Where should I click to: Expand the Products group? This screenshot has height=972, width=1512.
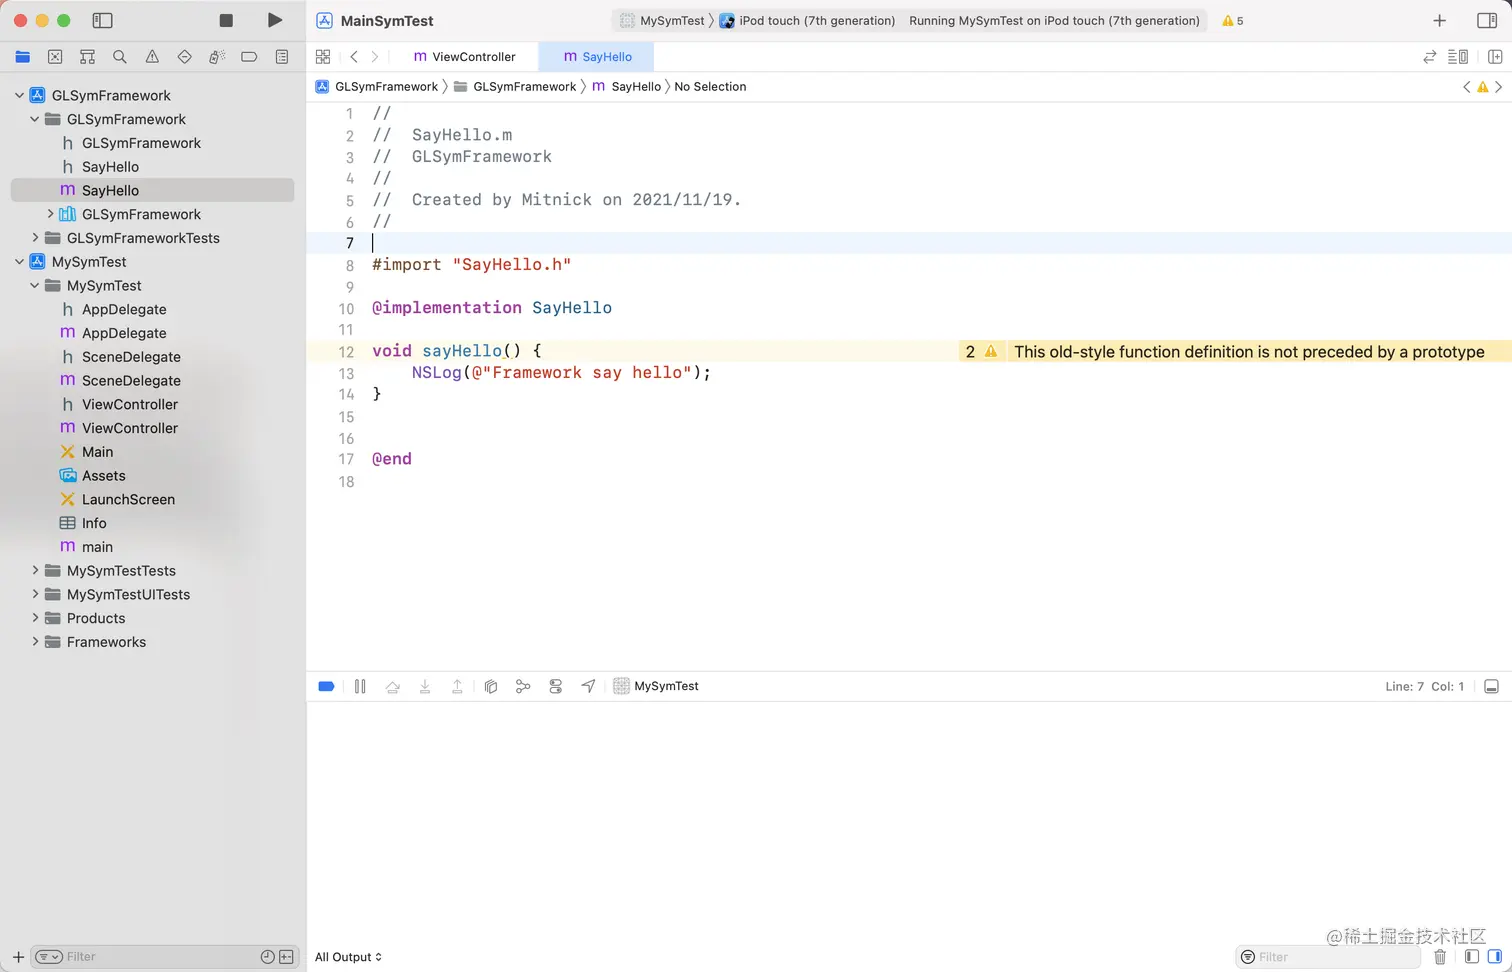[35, 618]
